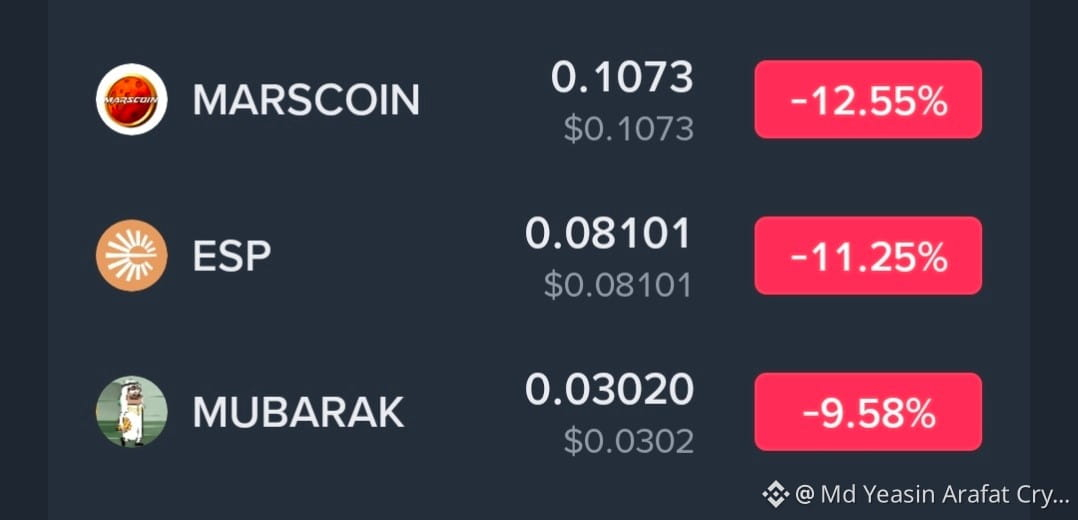The width and height of the screenshot is (1078, 520).
Task: Click the MUBARAK coin avatar icon
Action: 131,411
